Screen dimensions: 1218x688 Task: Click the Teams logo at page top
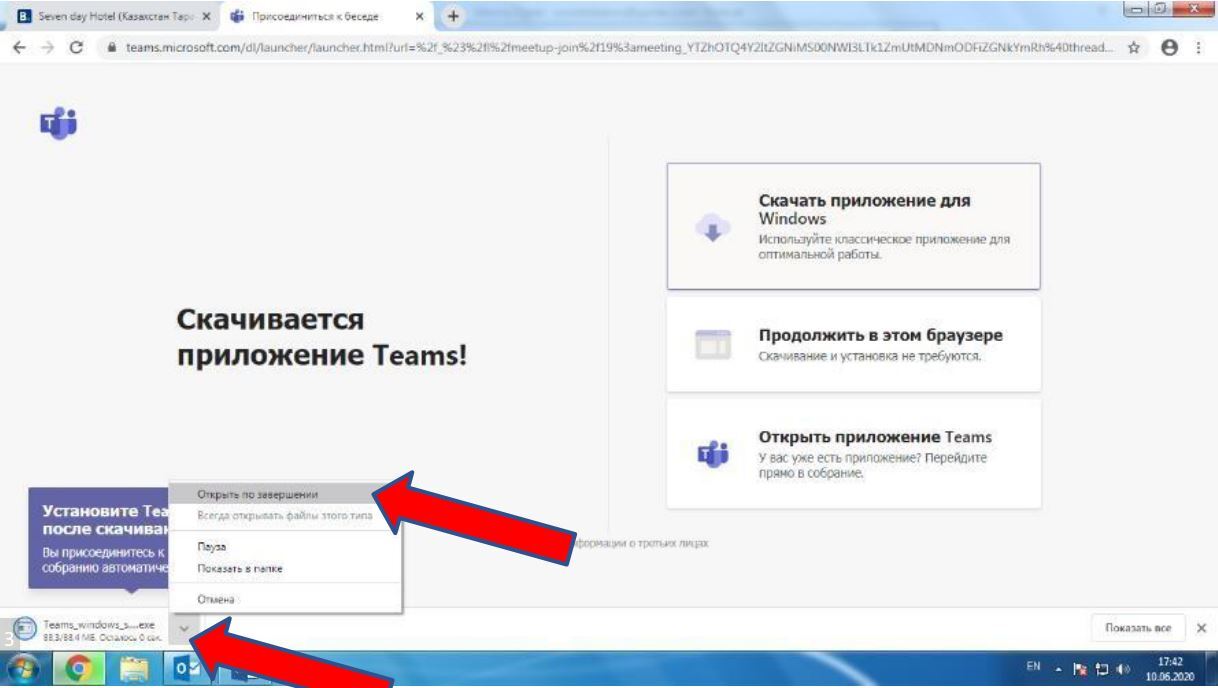tap(58, 123)
